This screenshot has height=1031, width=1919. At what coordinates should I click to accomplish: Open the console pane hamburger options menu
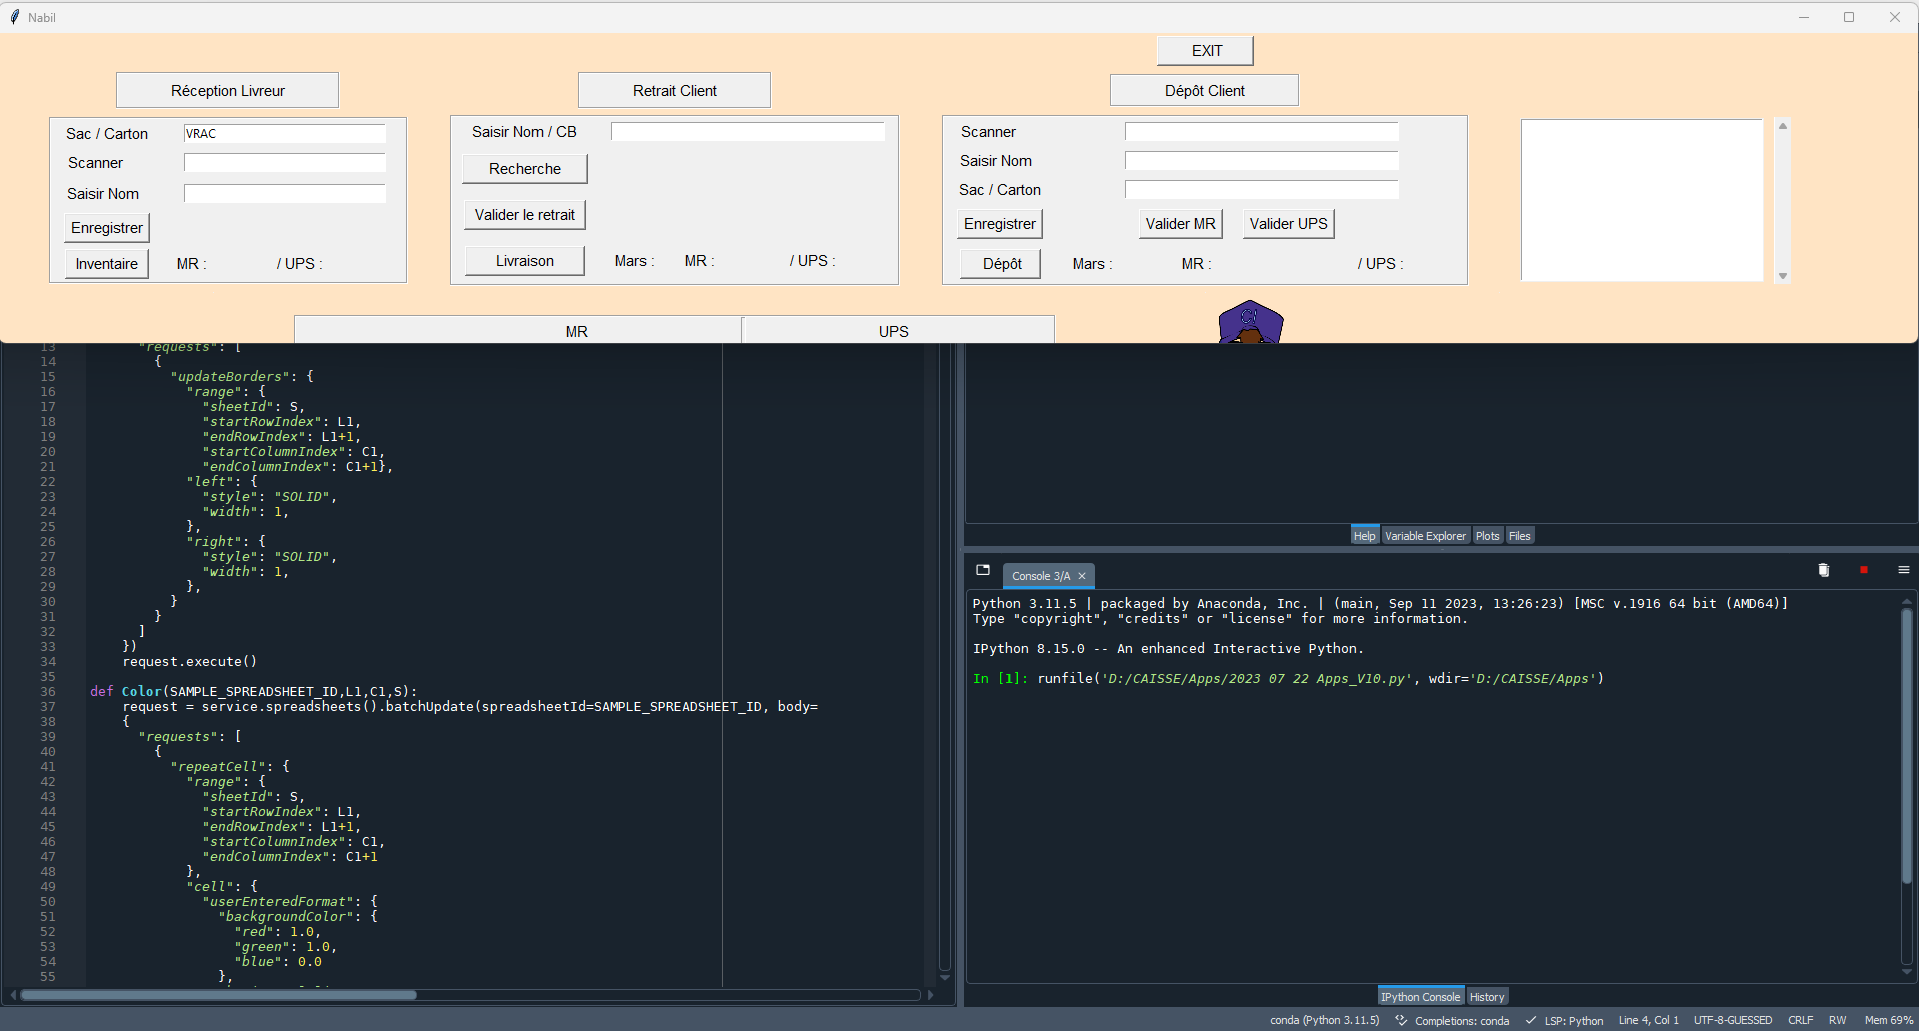(x=1903, y=570)
